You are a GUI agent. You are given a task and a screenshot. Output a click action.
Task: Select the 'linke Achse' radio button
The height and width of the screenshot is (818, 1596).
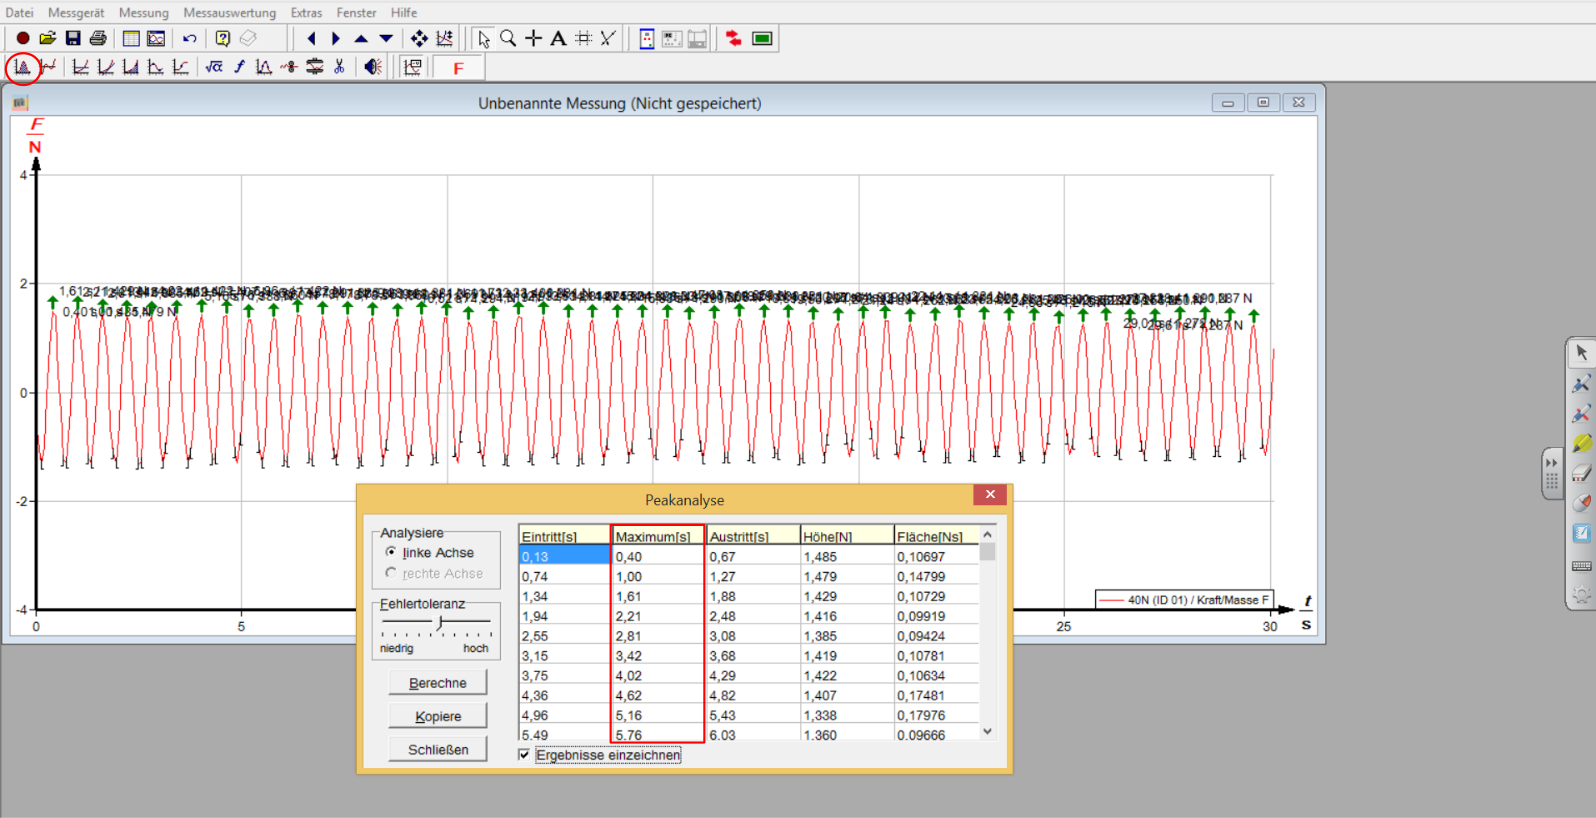pos(391,552)
